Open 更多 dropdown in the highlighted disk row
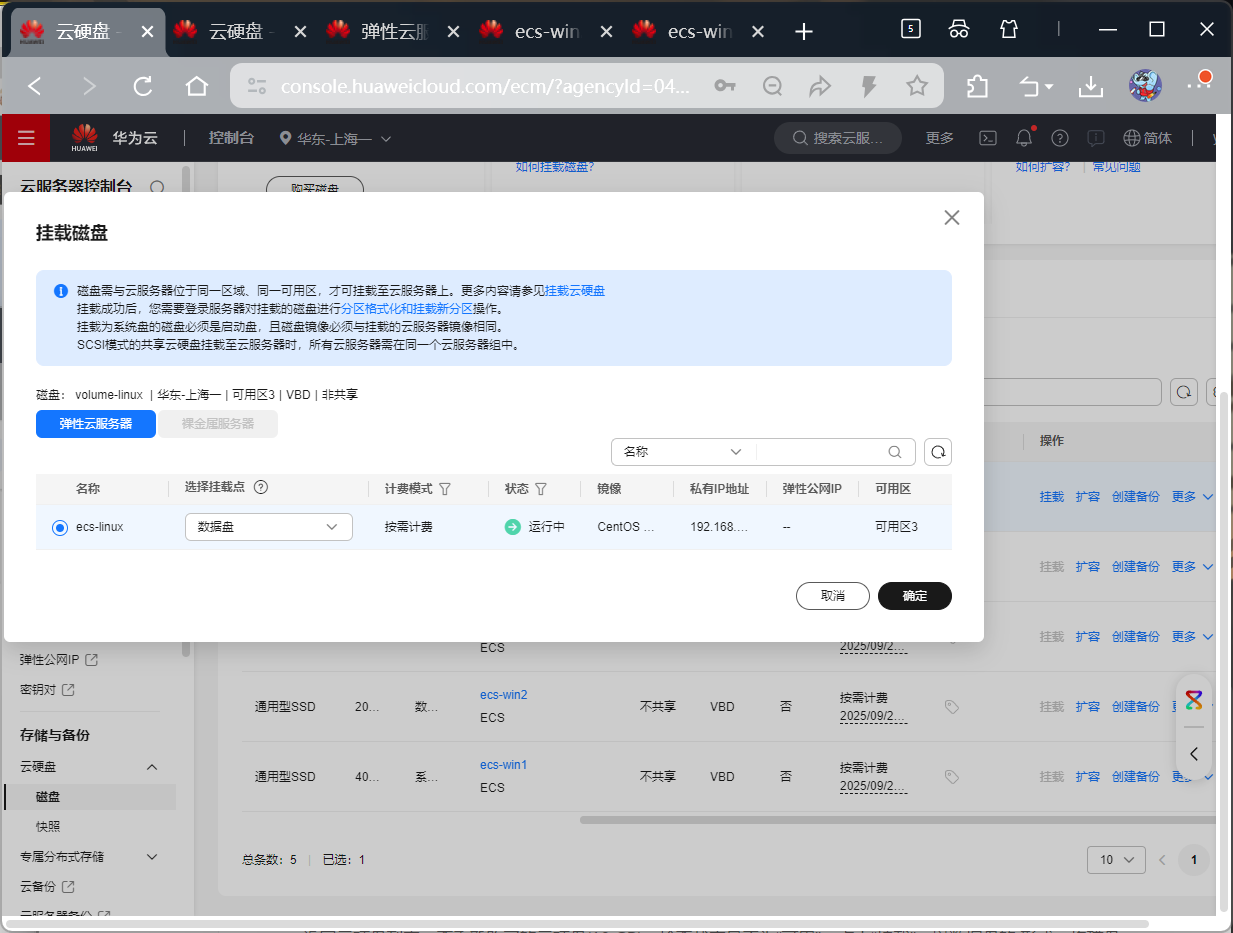Viewport: 1233px width, 933px height. 1192,497
